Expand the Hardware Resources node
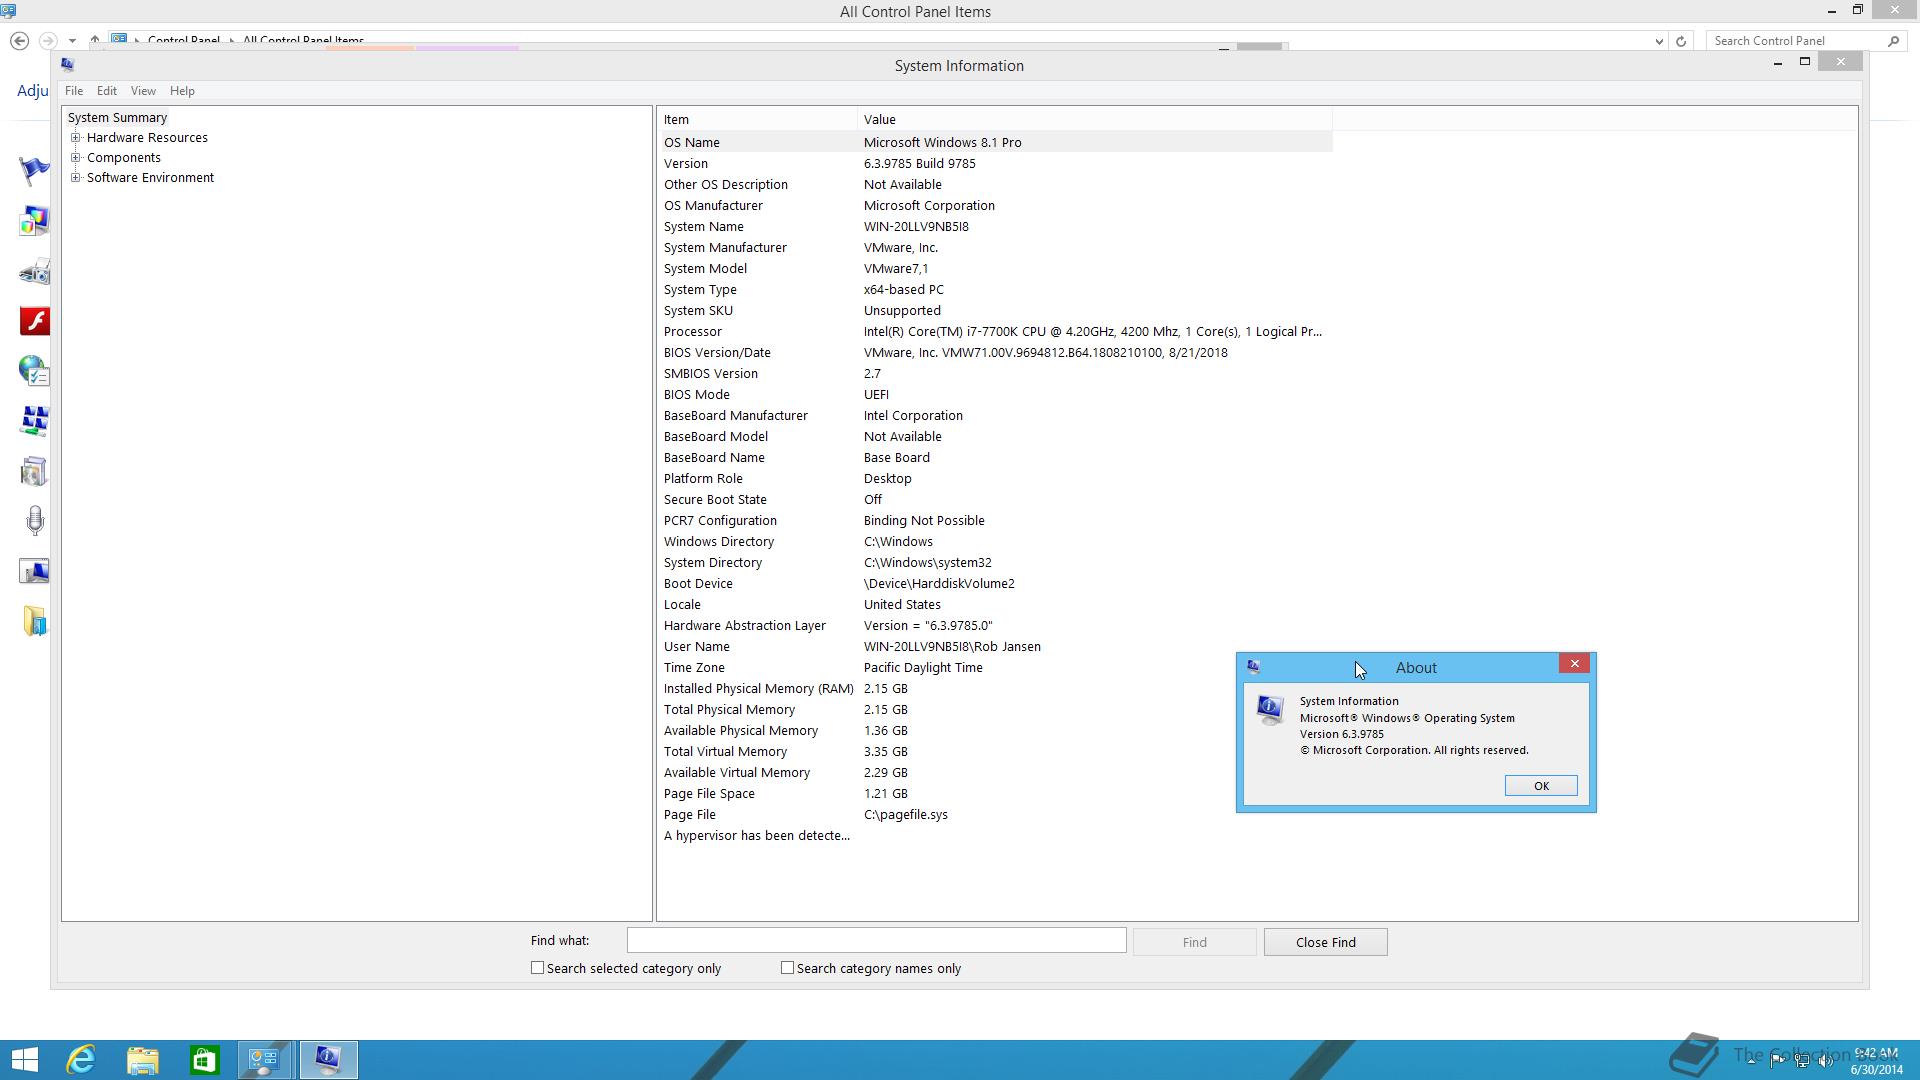Viewport: 1920px width, 1080px height. [75, 138]
